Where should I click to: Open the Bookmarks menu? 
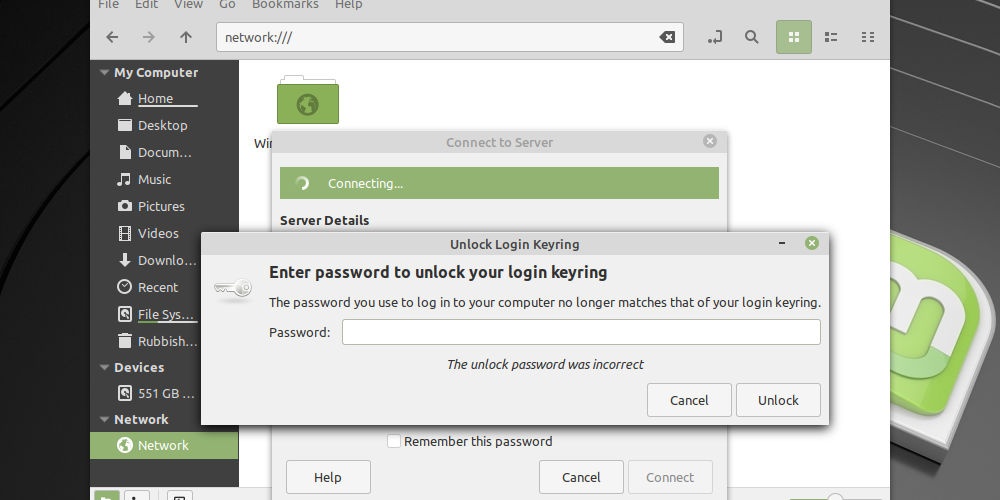pos(285,5)
